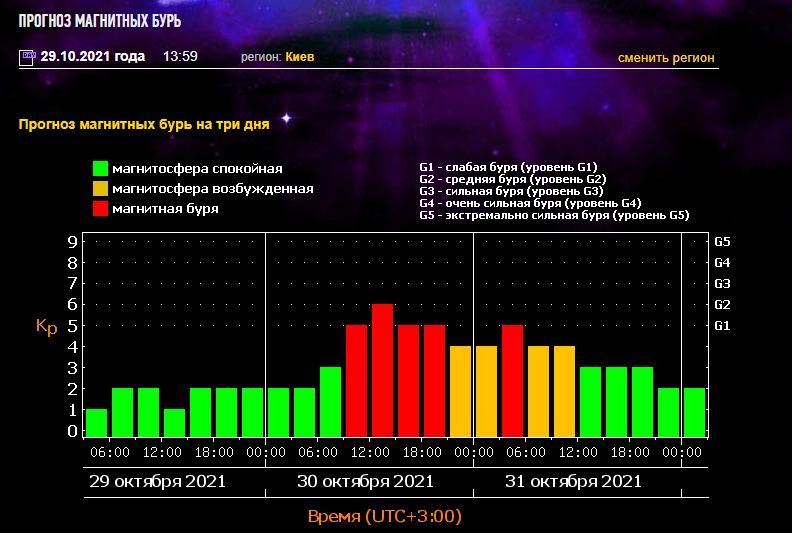This screenshot has width=792, height=533.
Task: Click the green 'магнитосфера спокойная' legend square
Action: tap(100, 168)
